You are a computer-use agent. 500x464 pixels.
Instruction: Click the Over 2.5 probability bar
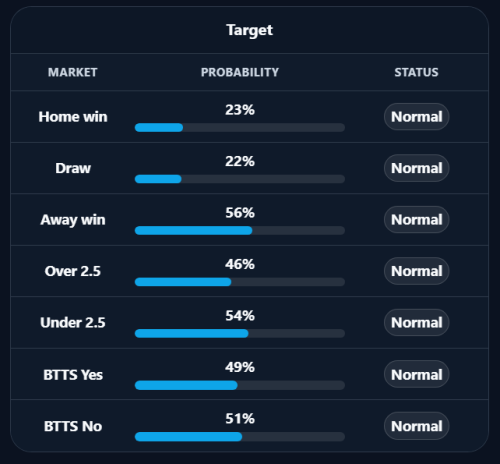pyautogui.click(x=240, y=282)
